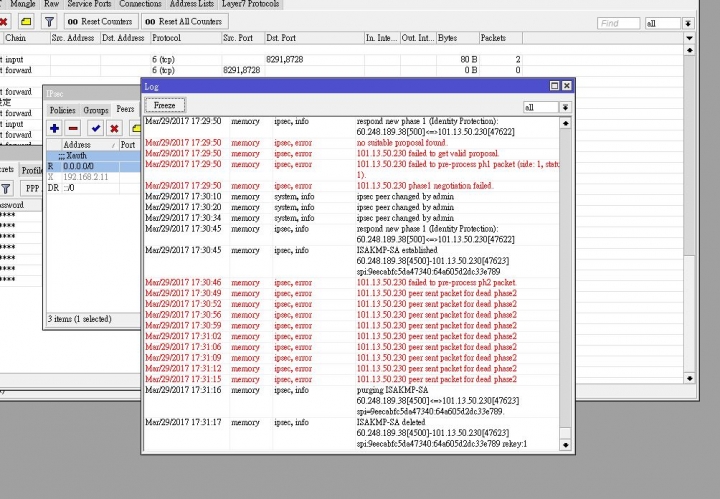This screenshot has height=499, width=720.
Task: Click the PPP window filter funnel icon
Action: (x=6, y=189)
